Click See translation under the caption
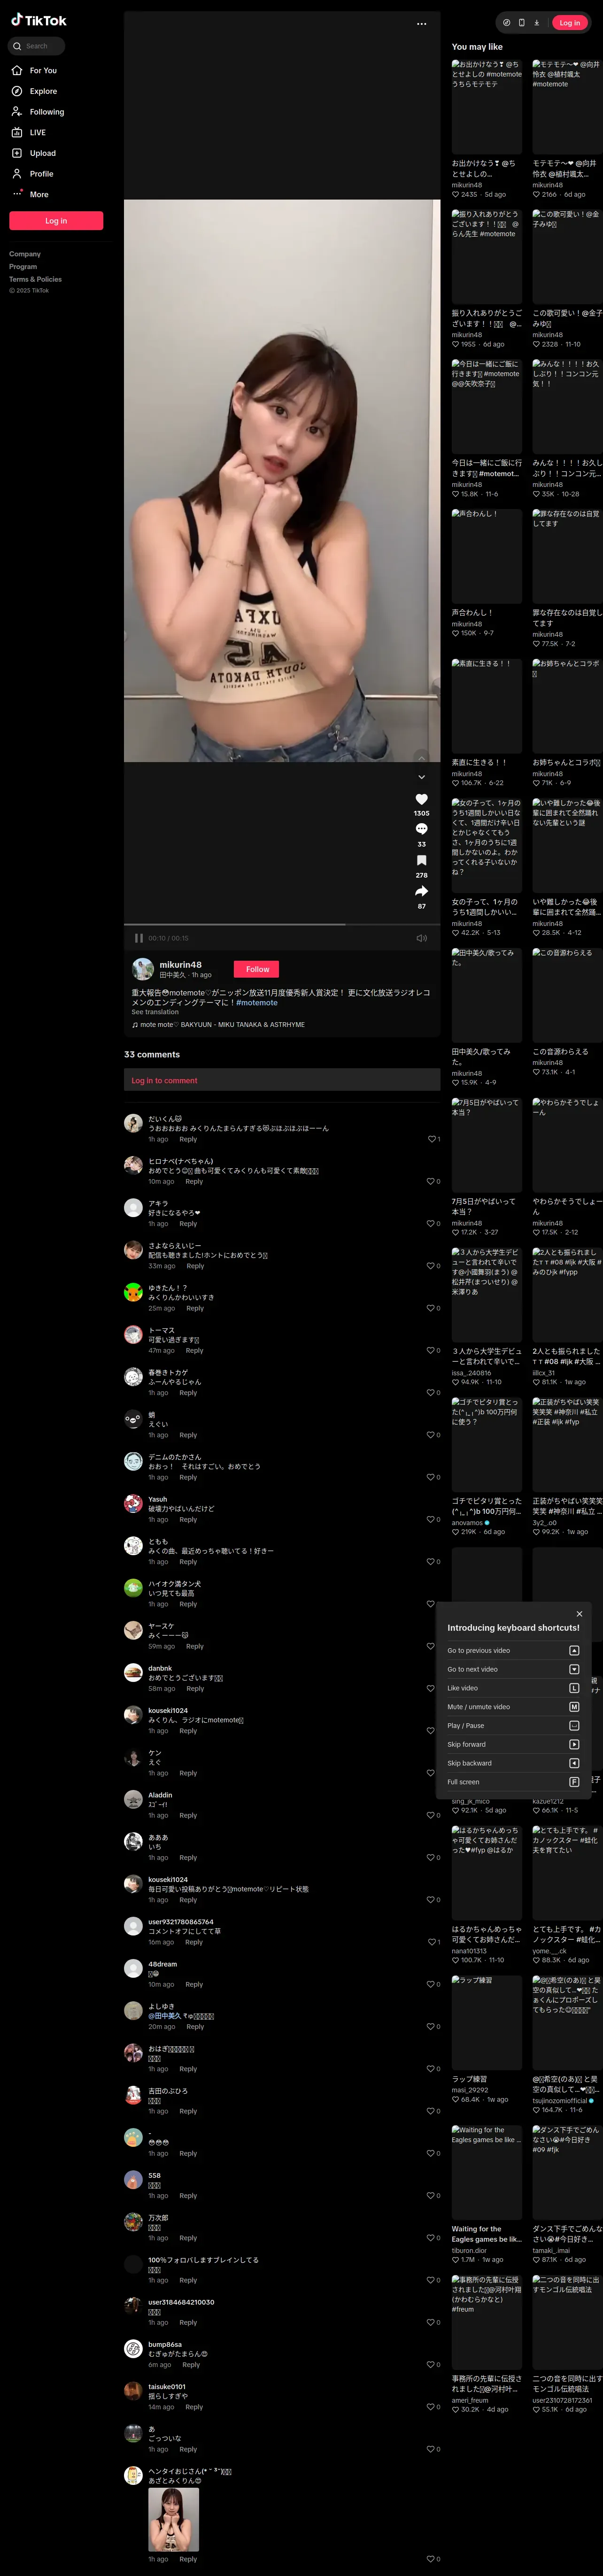Image resolution: width=603 pixels, height=2576 pixels. pyautogui.click(x=155, y=1012)
